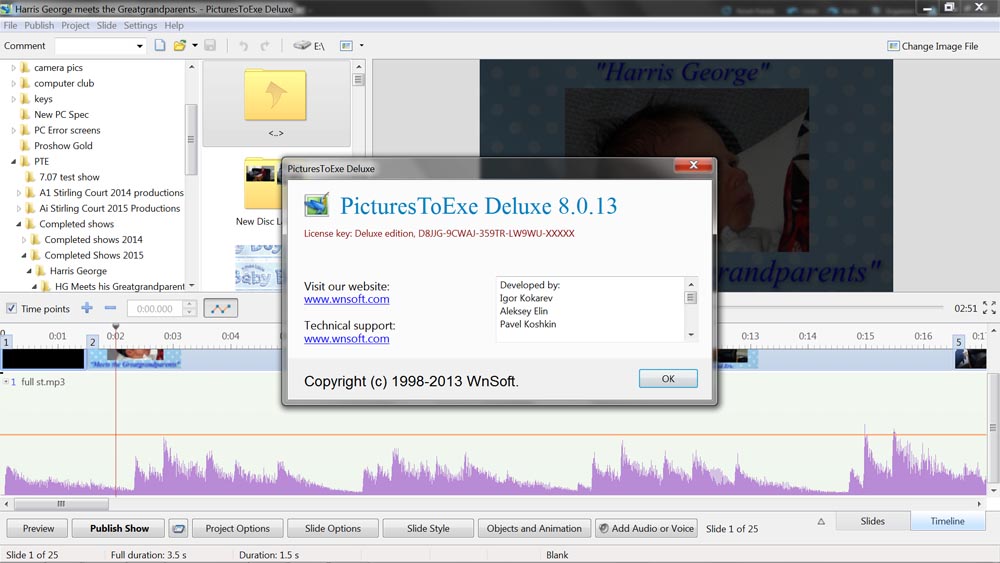Click the Preview button

coord(38,529)
